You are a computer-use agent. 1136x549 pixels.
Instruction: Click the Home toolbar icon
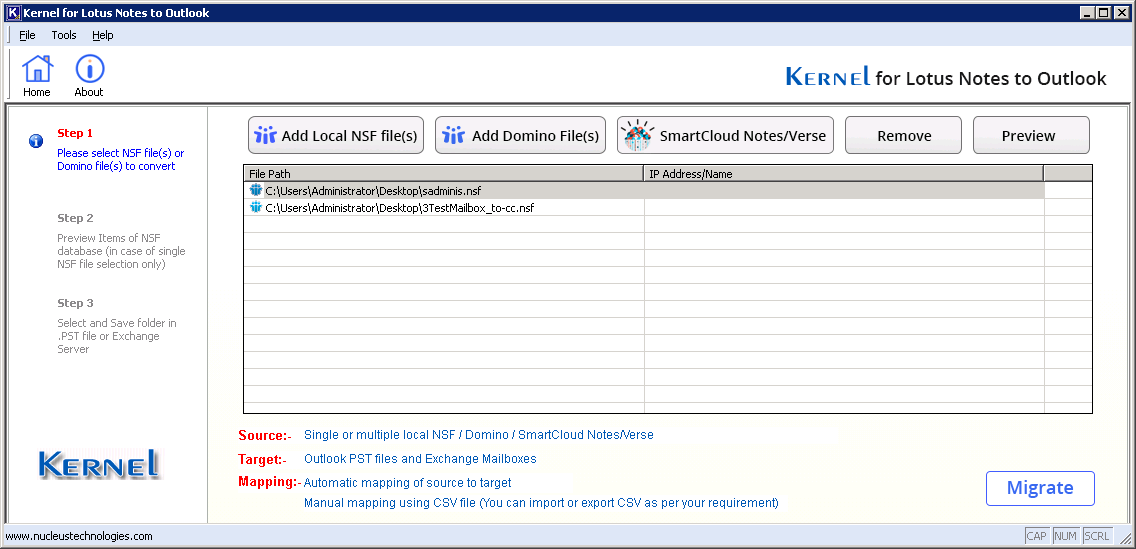tap(37, 76)
